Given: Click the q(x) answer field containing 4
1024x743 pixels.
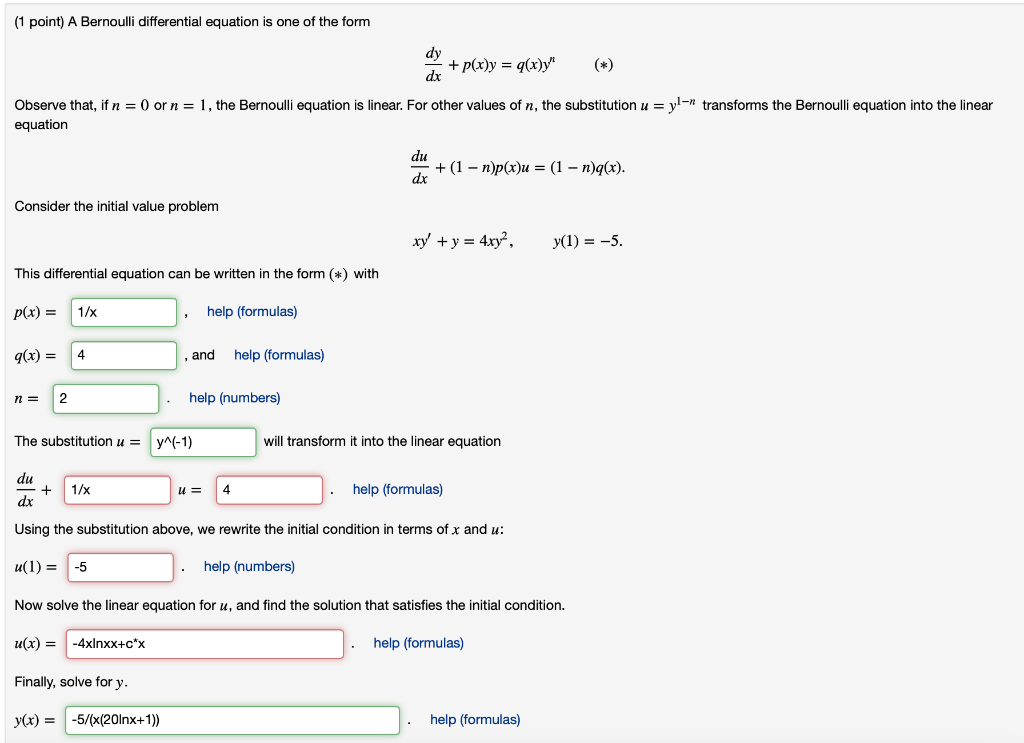Looking at the screenshot, I should pos(123,355).
